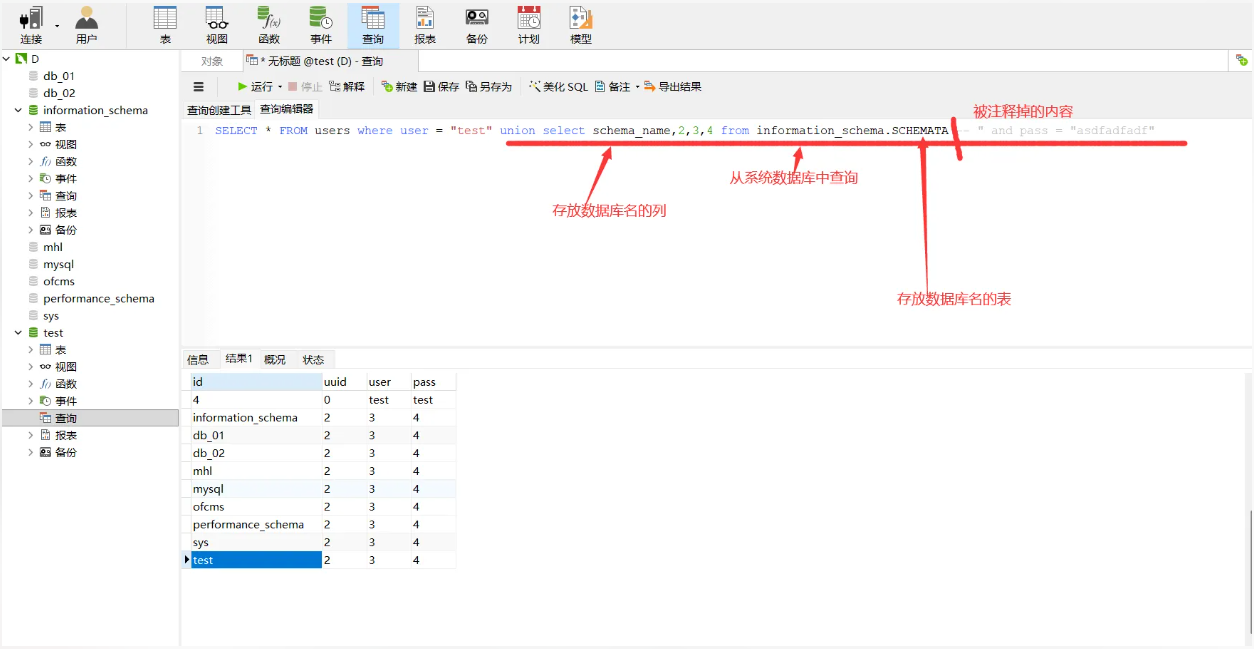Select the 视图 (View) toolbar icon
The height and width of the screenshot is (649, 1254).
coord(217,25)
